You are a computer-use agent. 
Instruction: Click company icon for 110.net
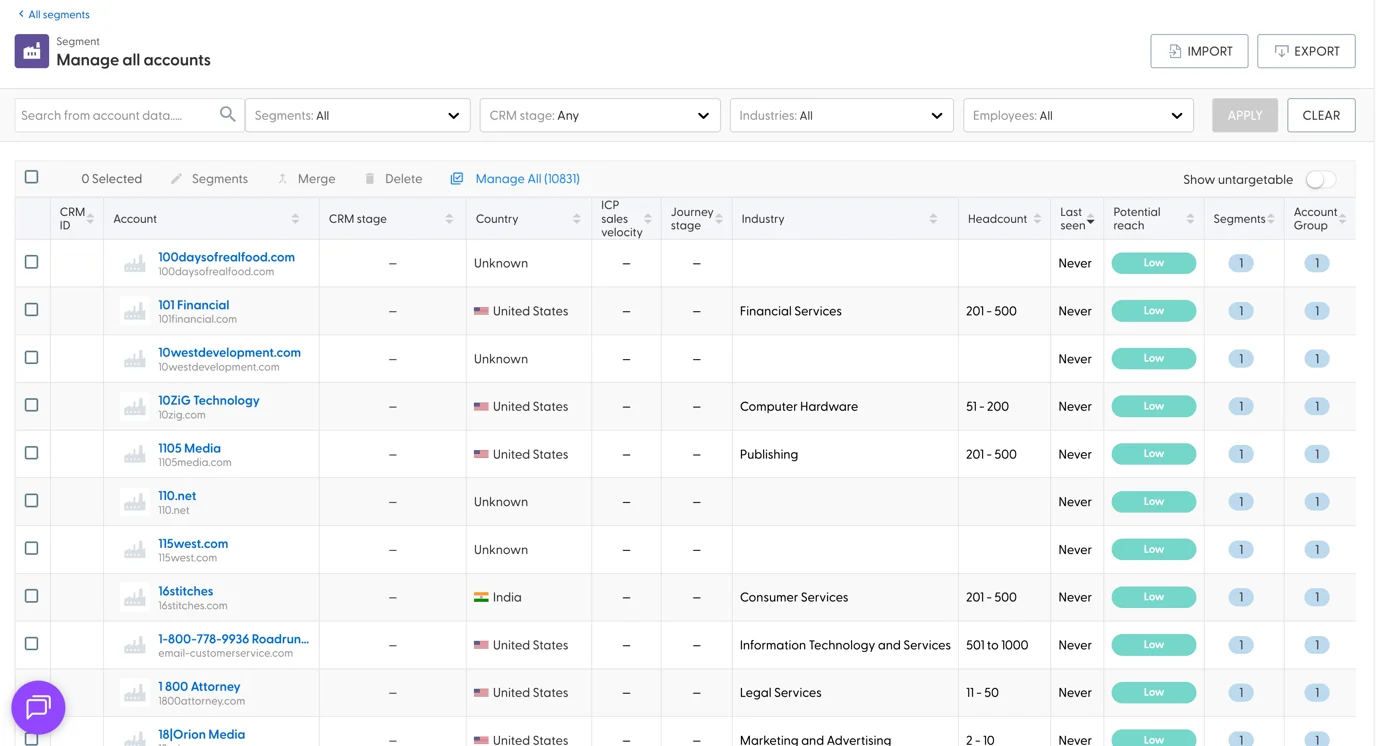pos(135,503)
